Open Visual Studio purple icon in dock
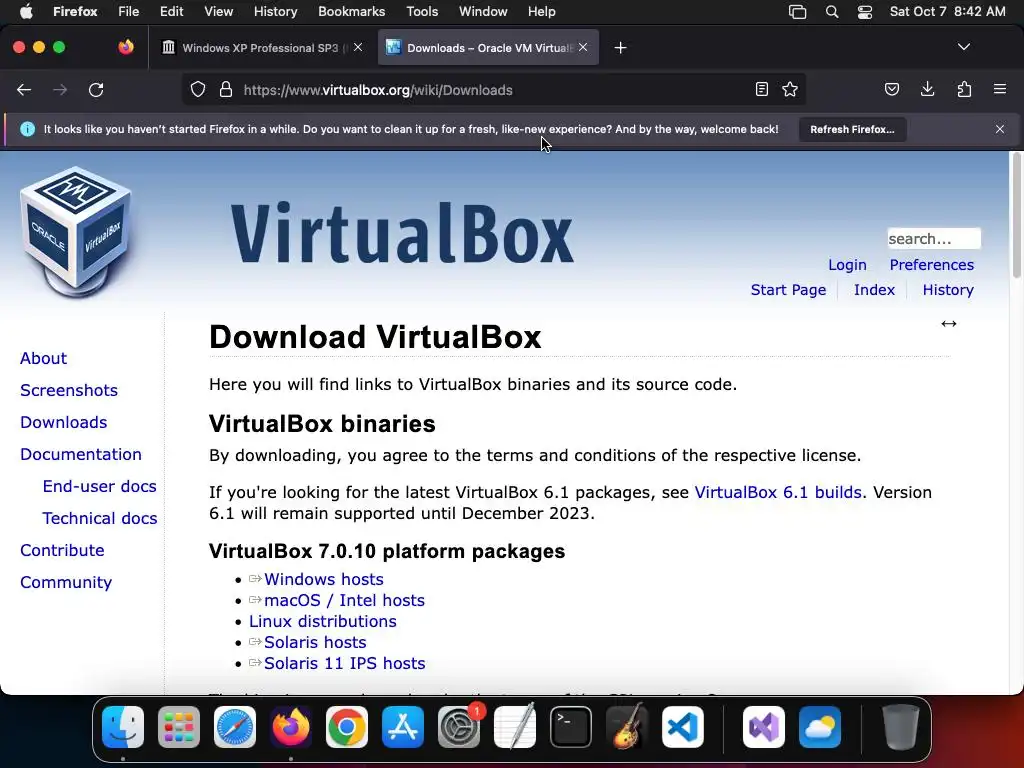The height and width of the screenshot is (768, 1024). click(763, 727)
